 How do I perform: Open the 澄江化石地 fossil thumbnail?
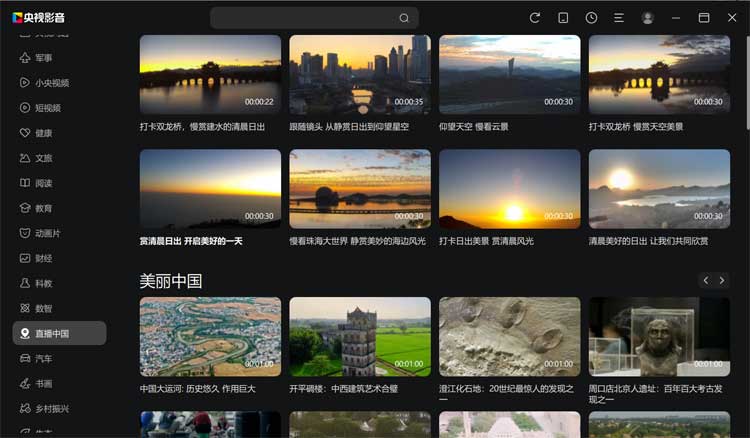(x=509, y=337)
